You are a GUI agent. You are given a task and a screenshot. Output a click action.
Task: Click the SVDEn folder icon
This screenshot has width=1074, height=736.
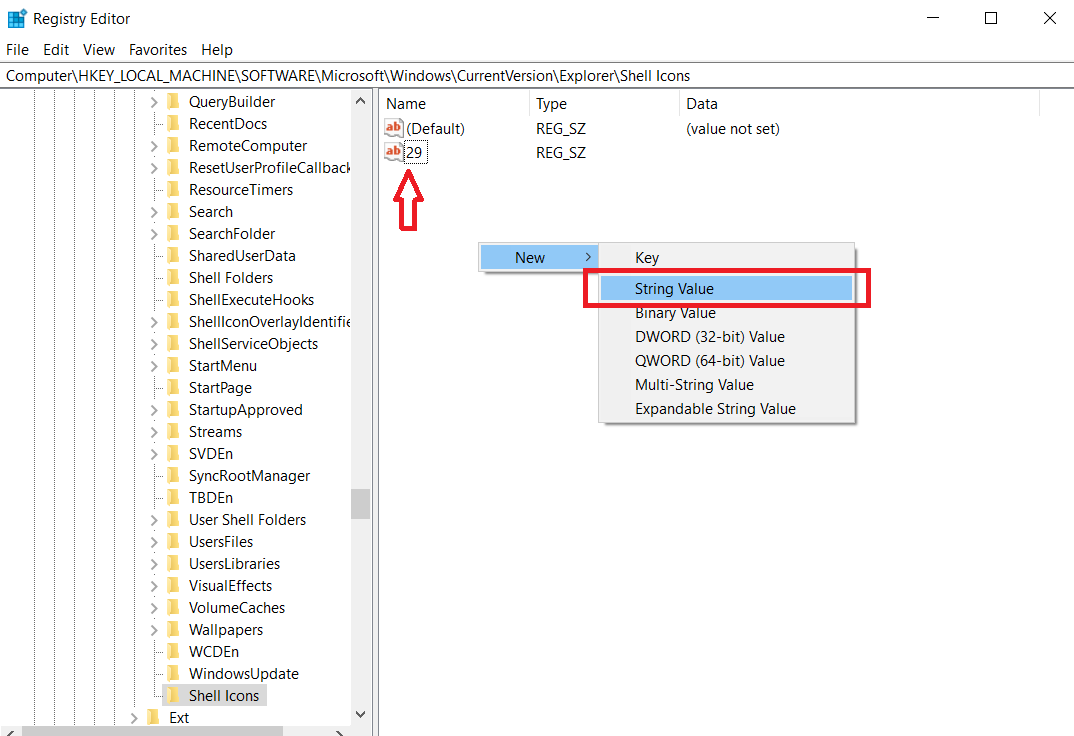tap(173, 453)
